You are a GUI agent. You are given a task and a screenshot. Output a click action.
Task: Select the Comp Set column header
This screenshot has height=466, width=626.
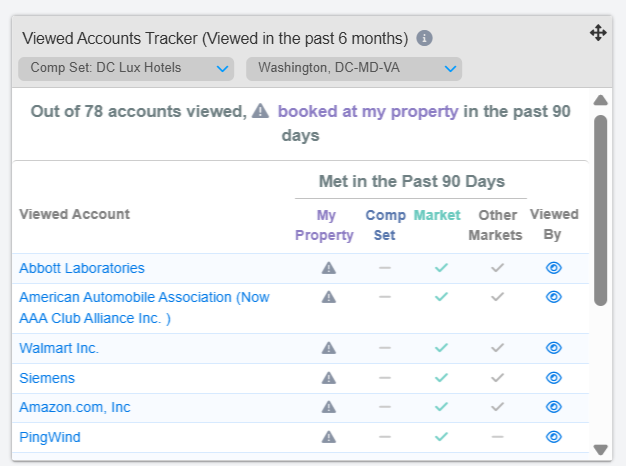[385, 225]
